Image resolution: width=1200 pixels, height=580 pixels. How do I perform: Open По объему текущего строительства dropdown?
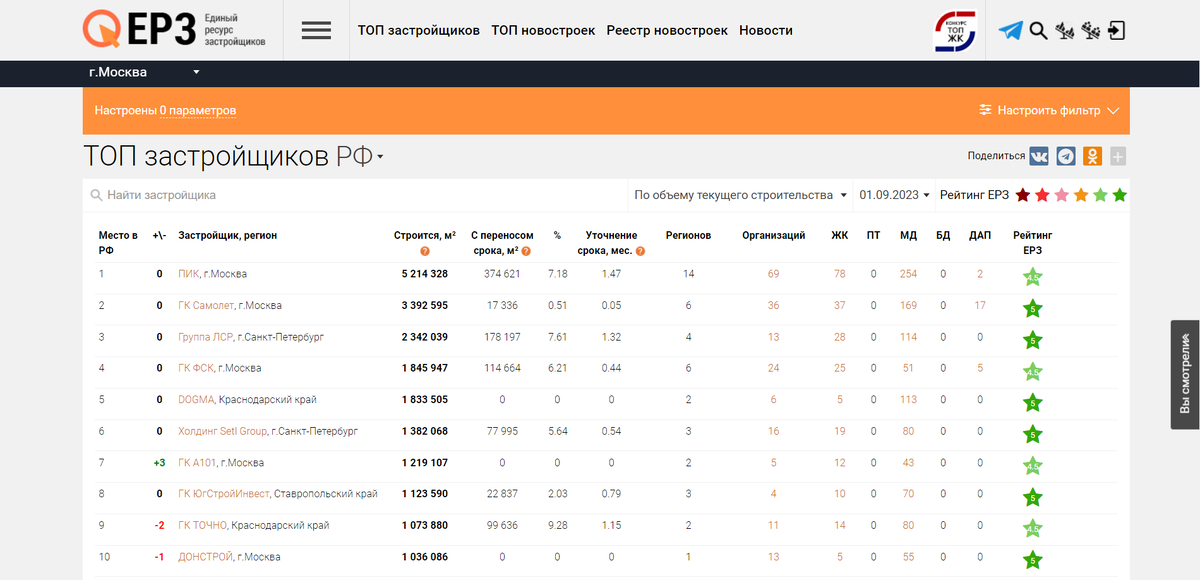coord(741,195)
